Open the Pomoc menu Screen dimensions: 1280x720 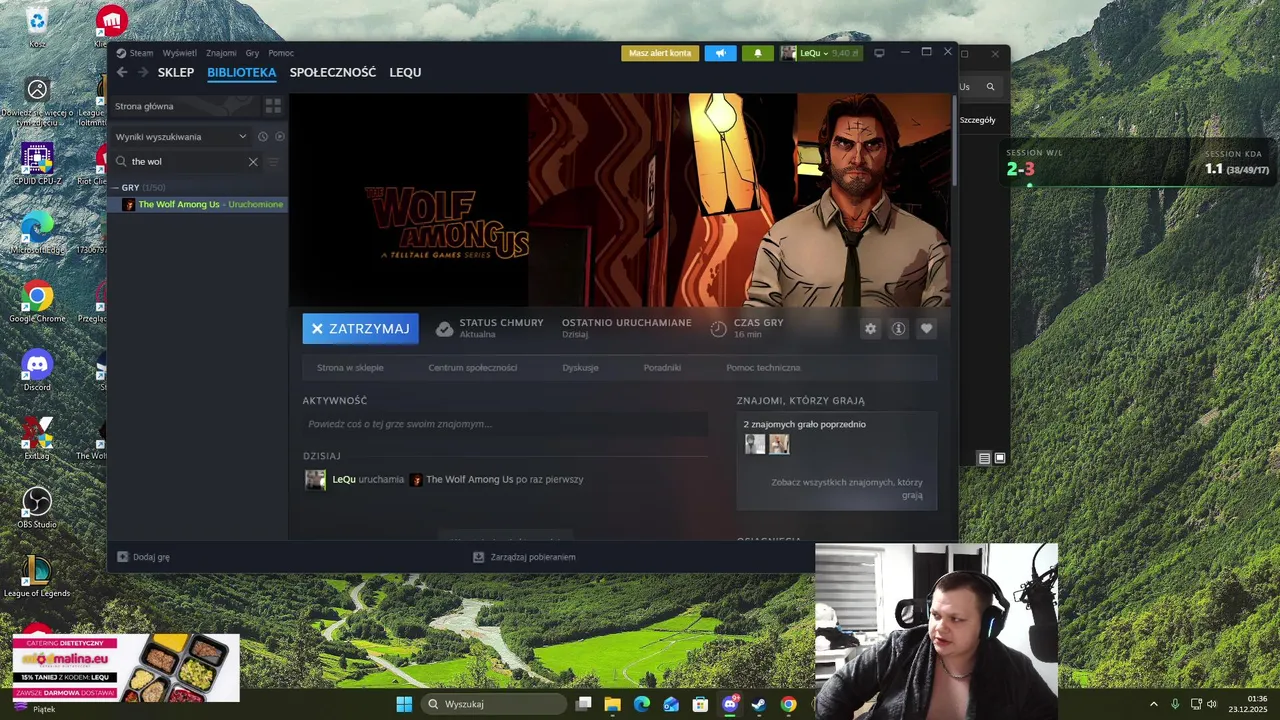coord(281,53)
